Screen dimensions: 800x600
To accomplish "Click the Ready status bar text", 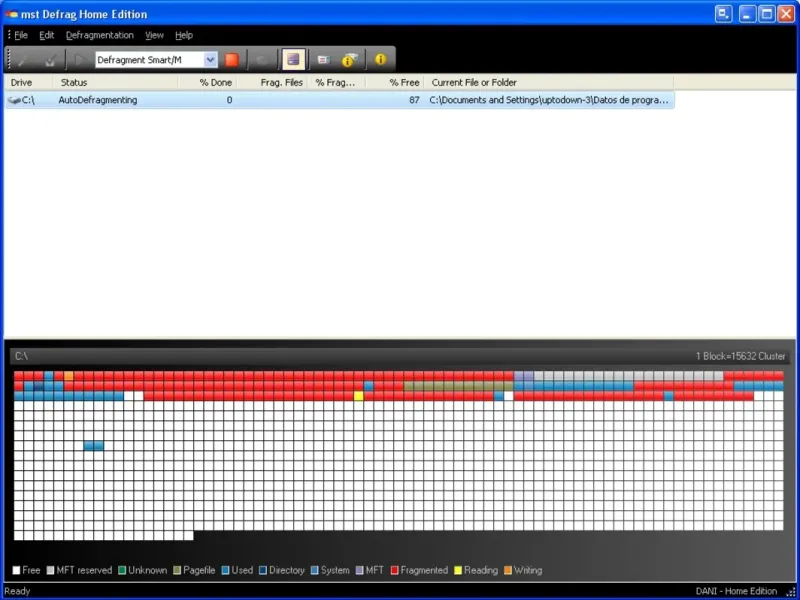I will tap(17, 591).
